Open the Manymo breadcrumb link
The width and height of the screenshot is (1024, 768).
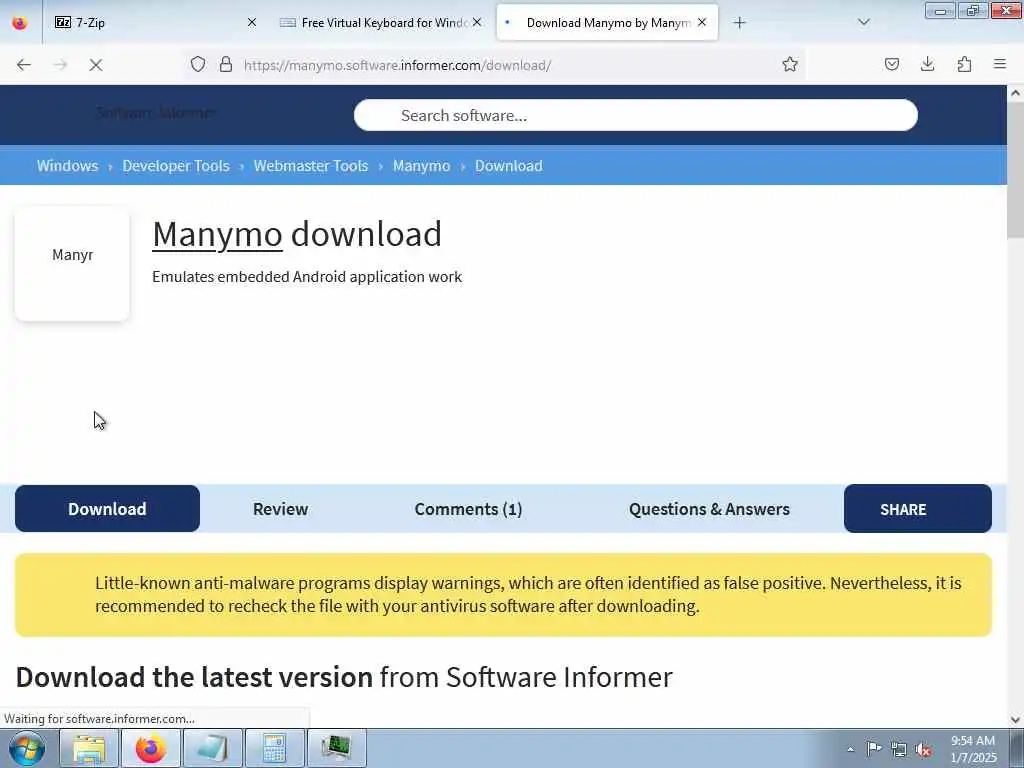(x=421, y=166)
